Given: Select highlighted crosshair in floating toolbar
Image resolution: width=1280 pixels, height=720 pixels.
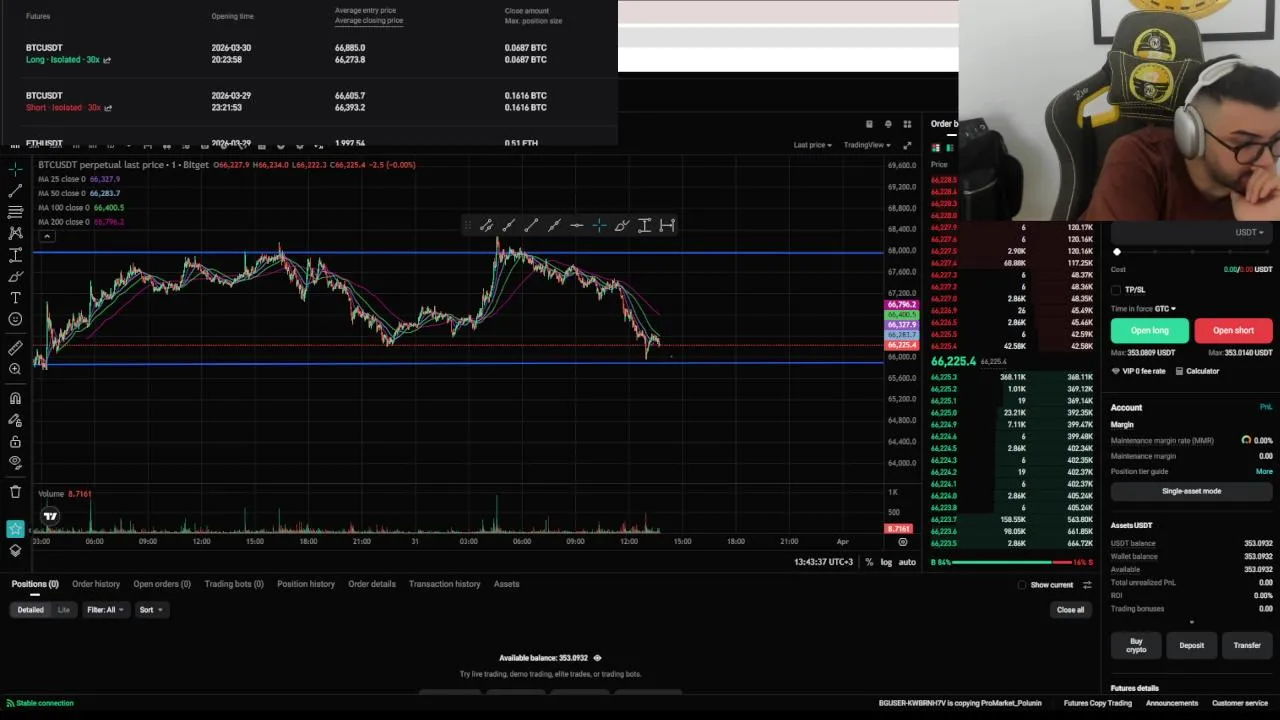Looking at the screenshot, I should point(599,225).
